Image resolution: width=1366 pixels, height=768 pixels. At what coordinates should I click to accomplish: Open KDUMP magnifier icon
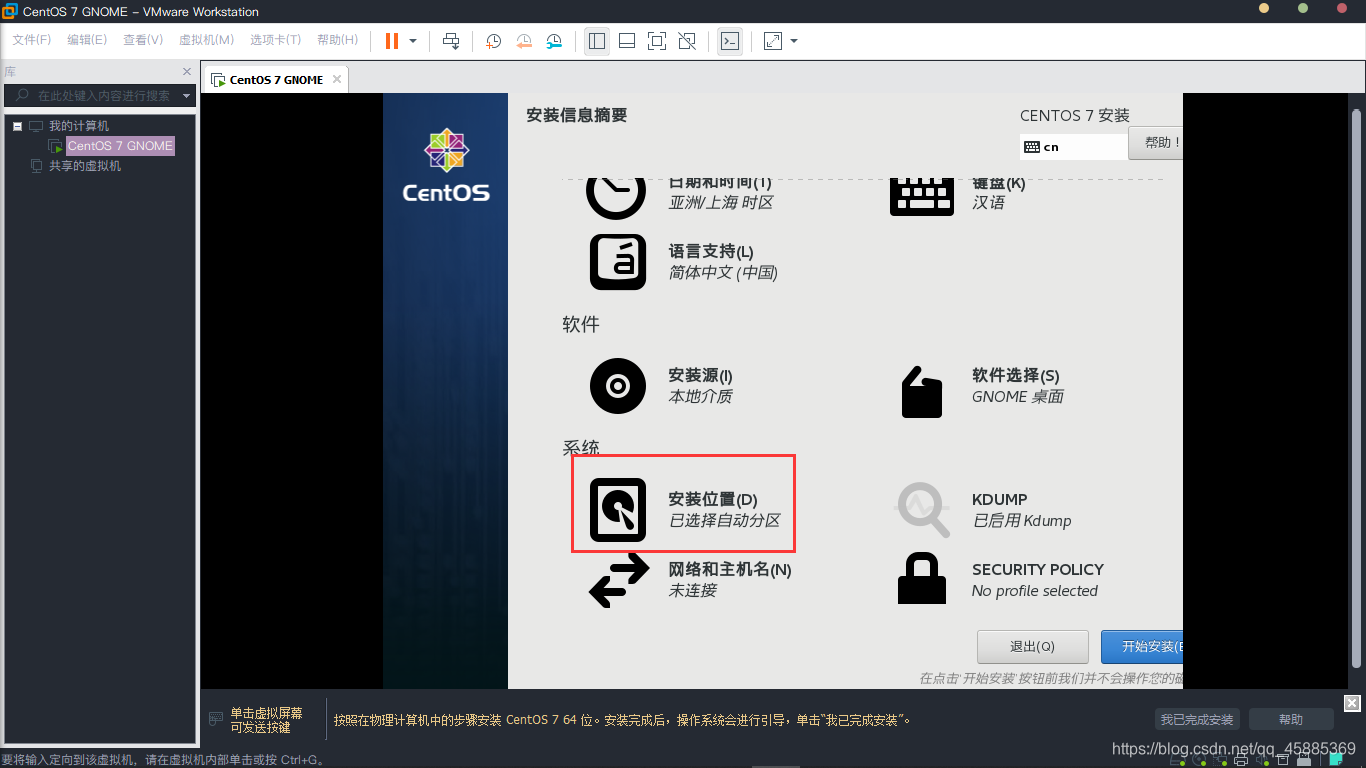click(922, 510)
